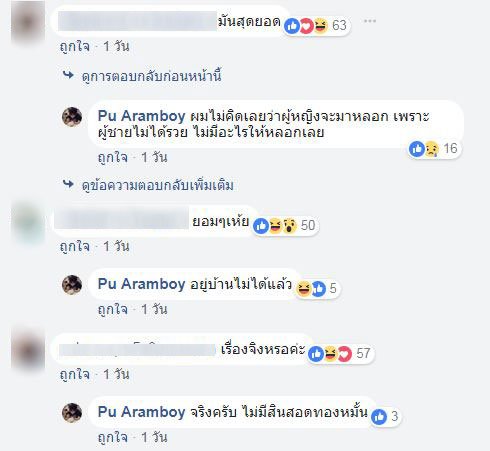Viewport: 490px width, 451px height.
Task: Like the มันสุดยอด comment via ถูกใจ
Action: 75,46
